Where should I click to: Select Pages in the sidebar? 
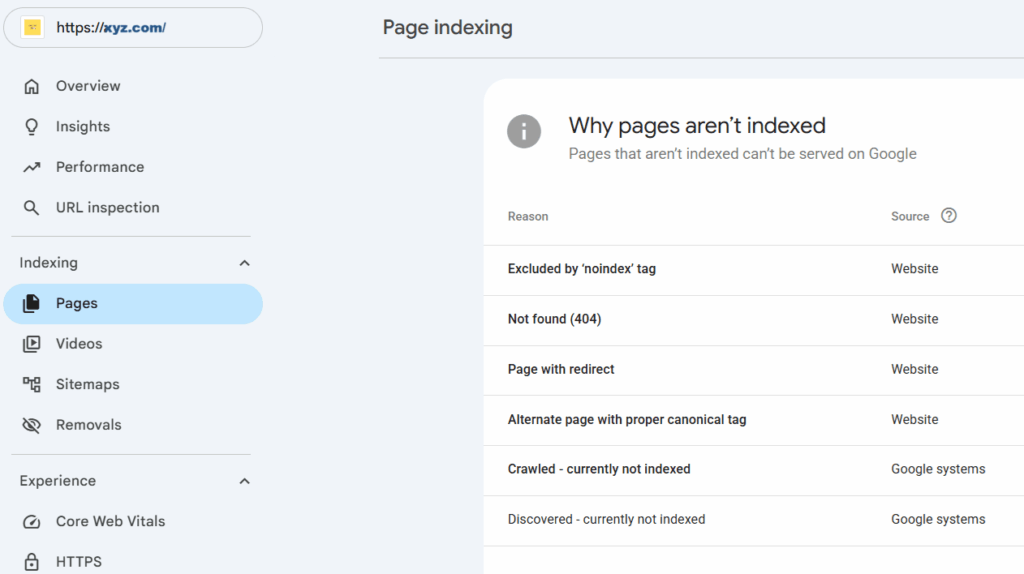[x=133, y=304]
